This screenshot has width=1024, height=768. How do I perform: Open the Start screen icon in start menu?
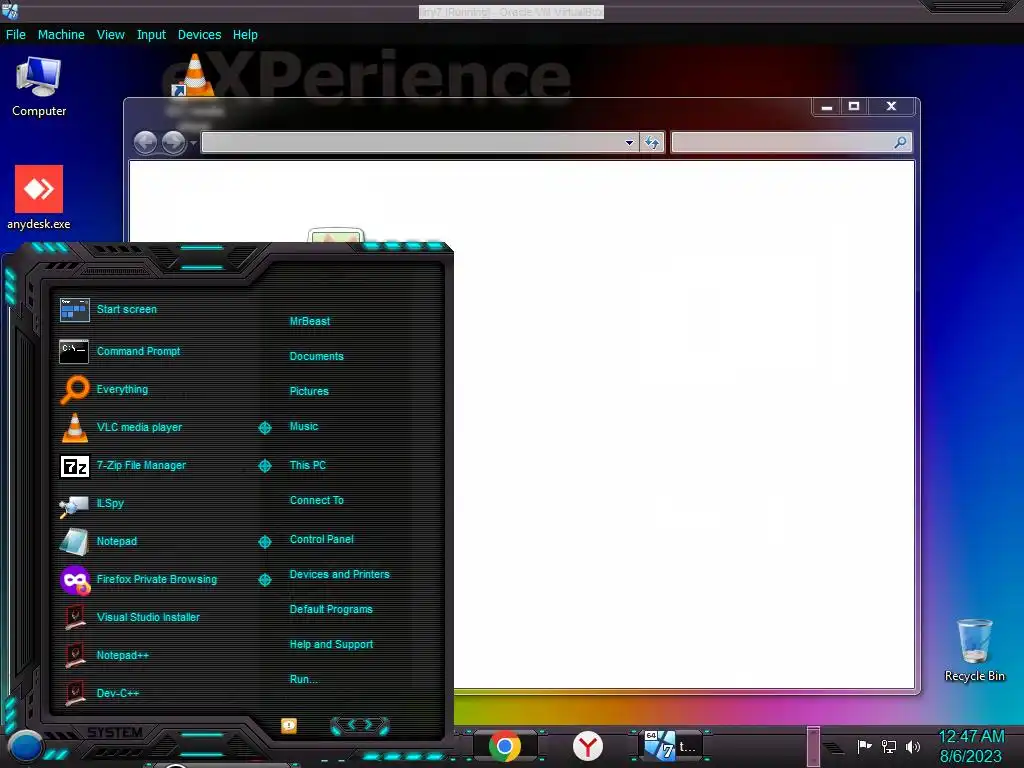pyautogui.click(x=74, y=310)
